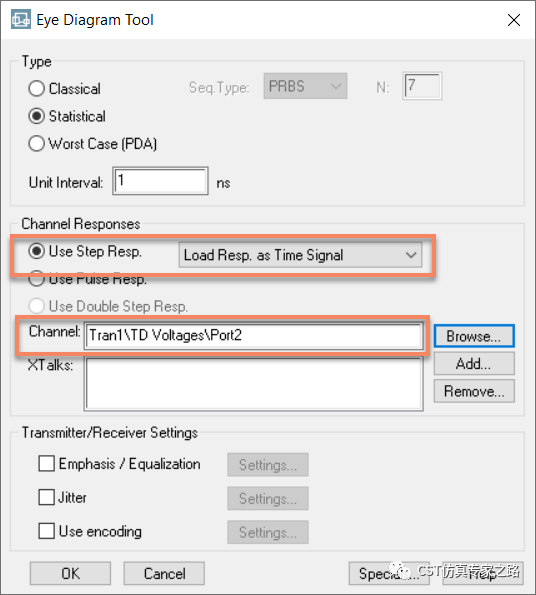
Task: Click the Channel path text field
Action: [254, 336]
